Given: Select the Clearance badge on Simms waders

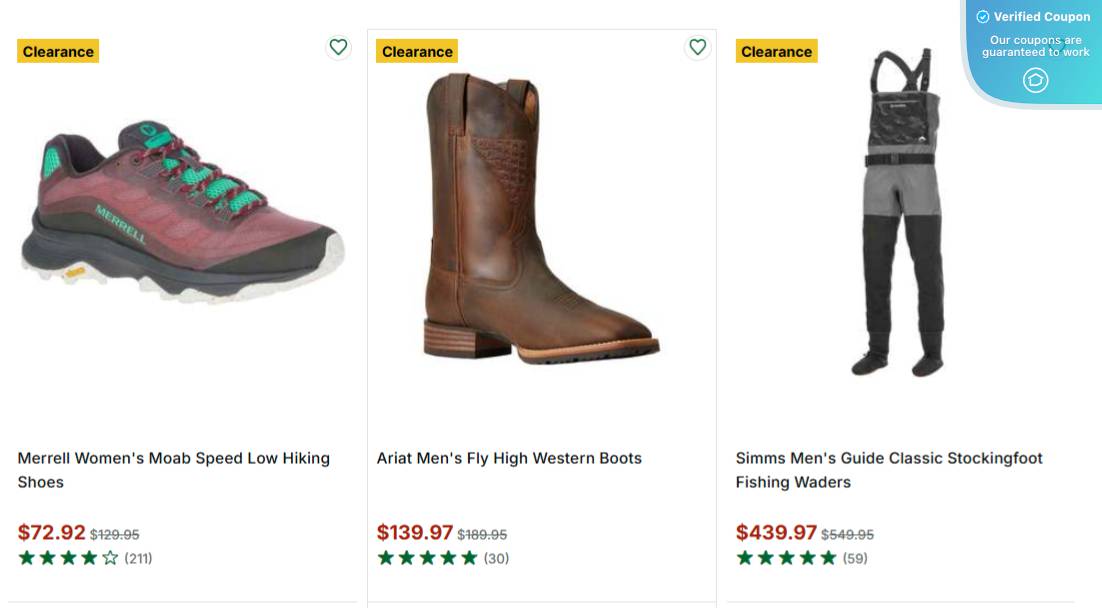Looking at the screenshot, I should [777, 51].
